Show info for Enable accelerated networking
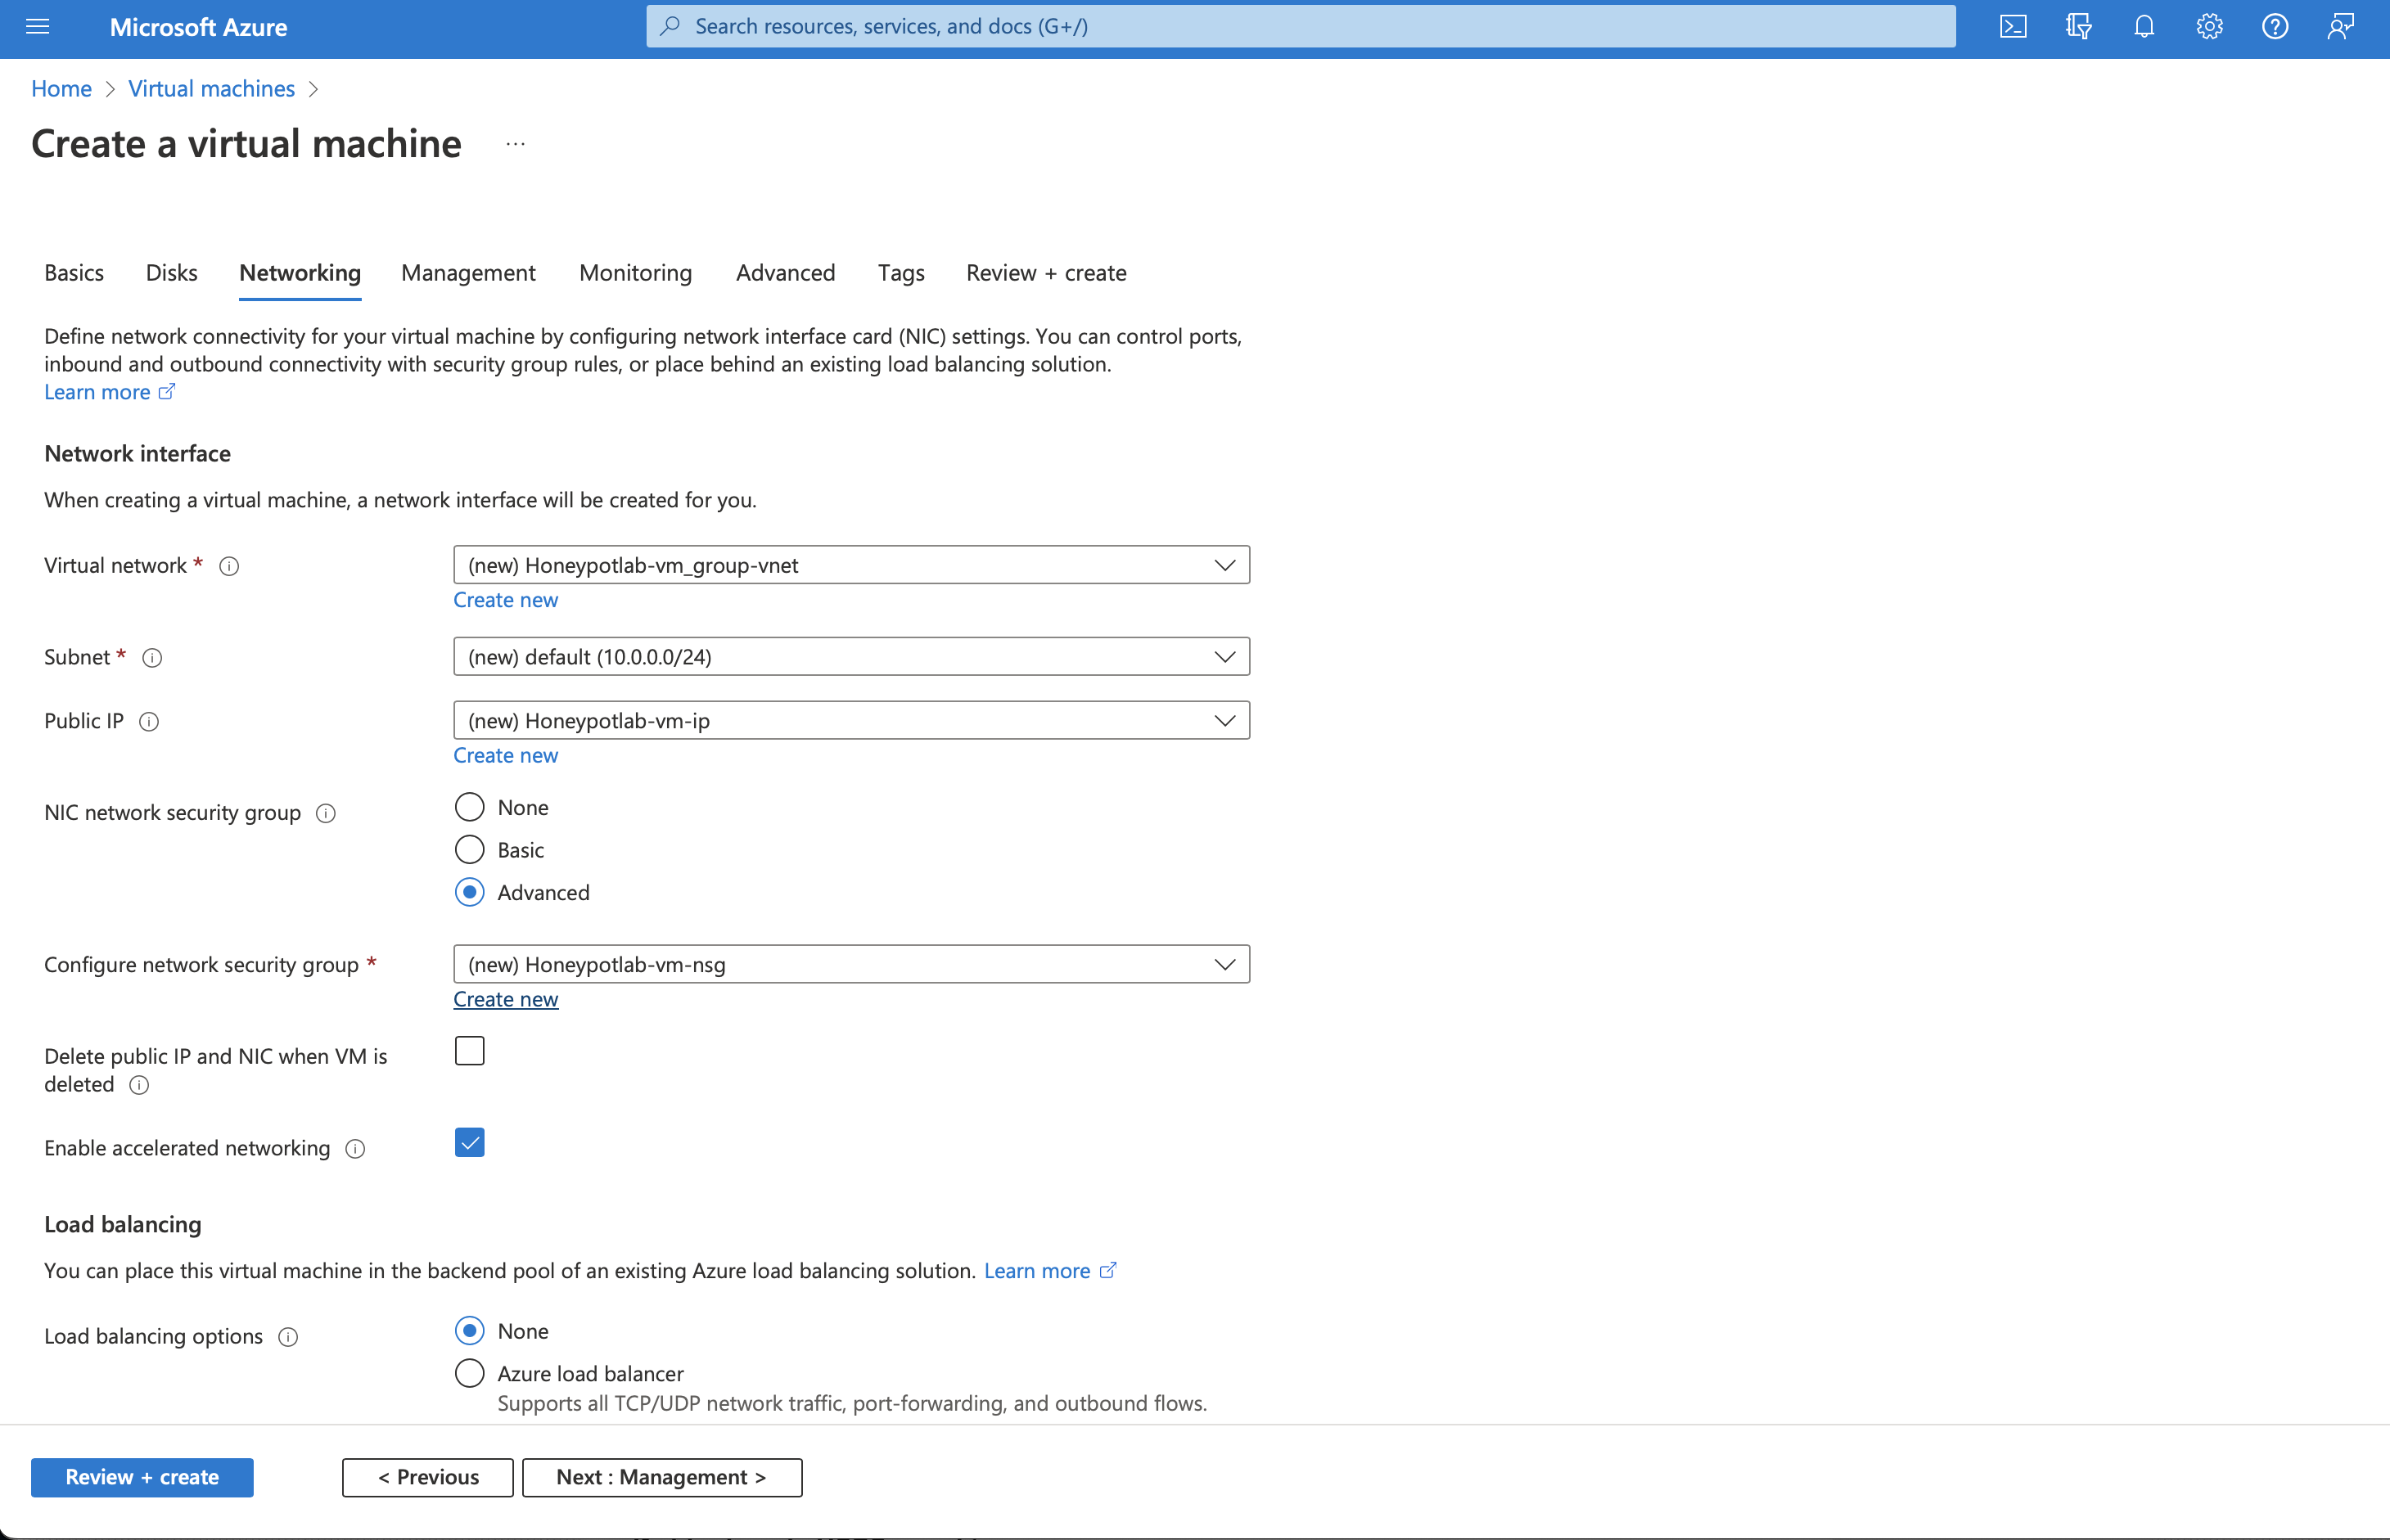The image size is (2390, 1540). 355,1150
